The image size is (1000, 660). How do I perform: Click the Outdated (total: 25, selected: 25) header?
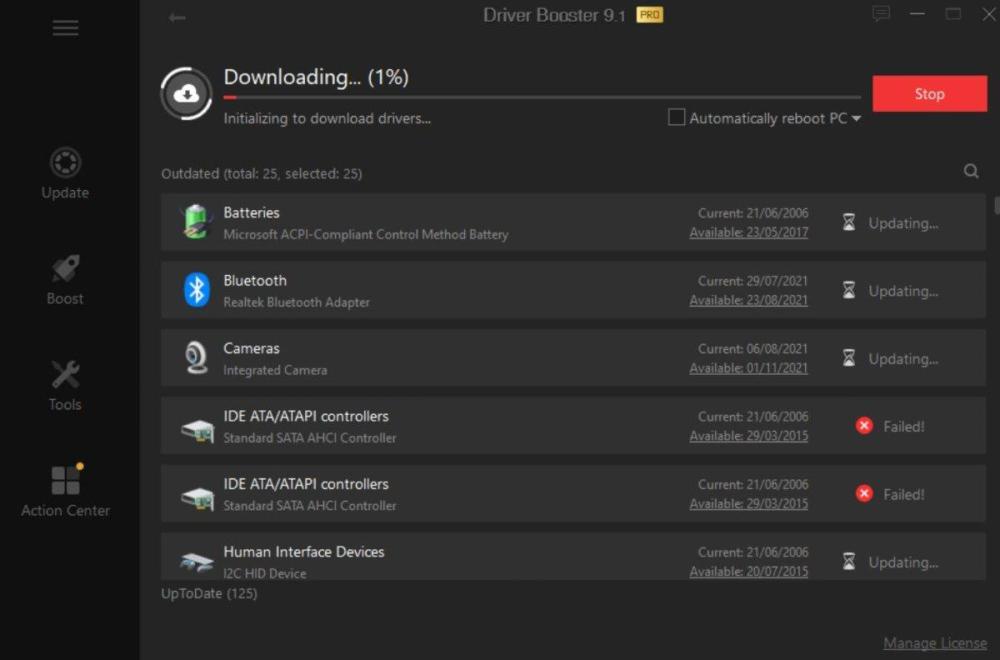pyautogui.click(x=261, y=173)
